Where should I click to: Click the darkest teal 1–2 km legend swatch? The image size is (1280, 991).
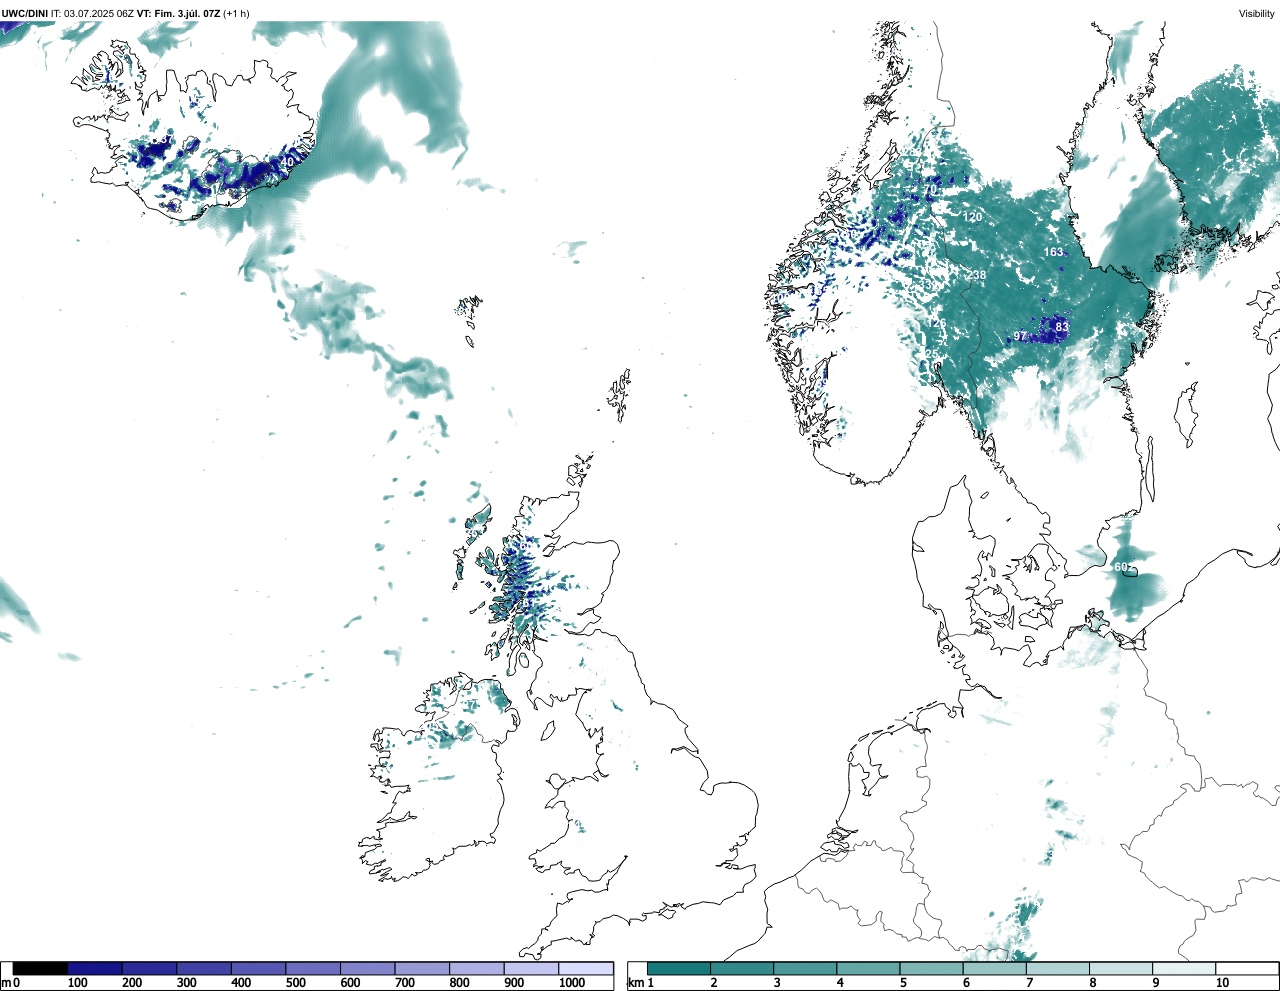coord(679,968)
